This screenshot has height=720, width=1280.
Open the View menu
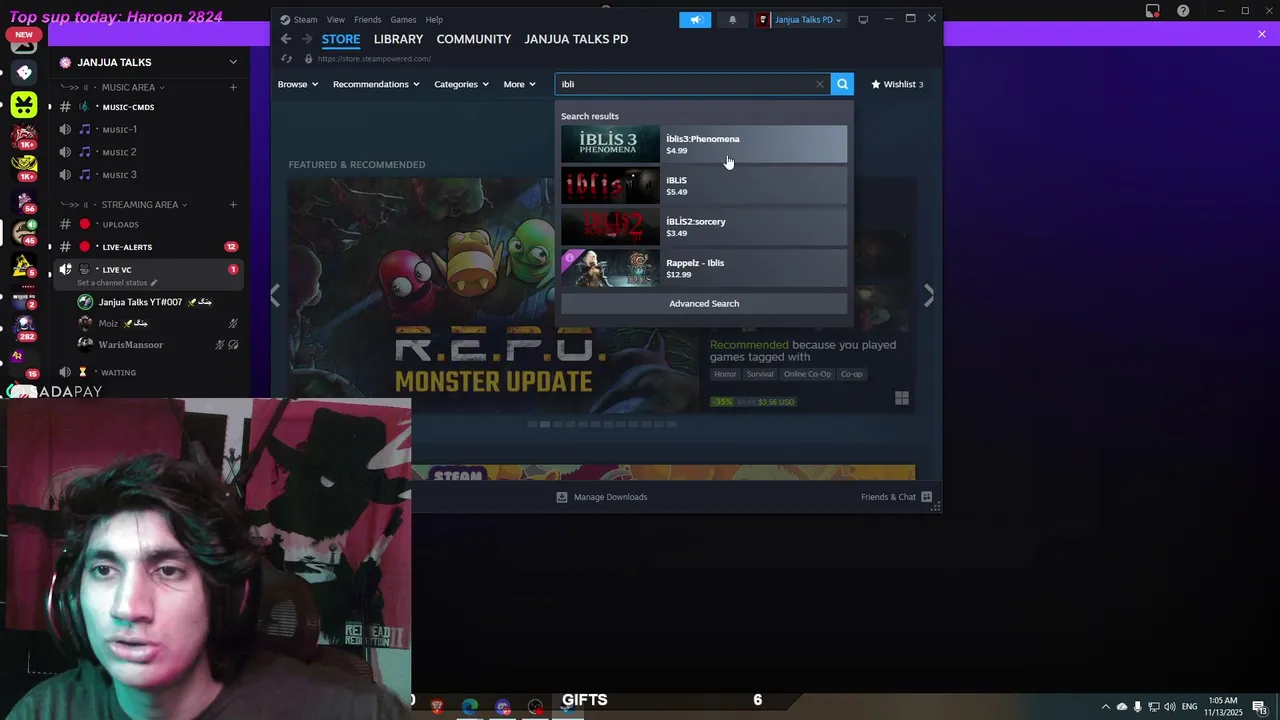click(x=336, y=19)
